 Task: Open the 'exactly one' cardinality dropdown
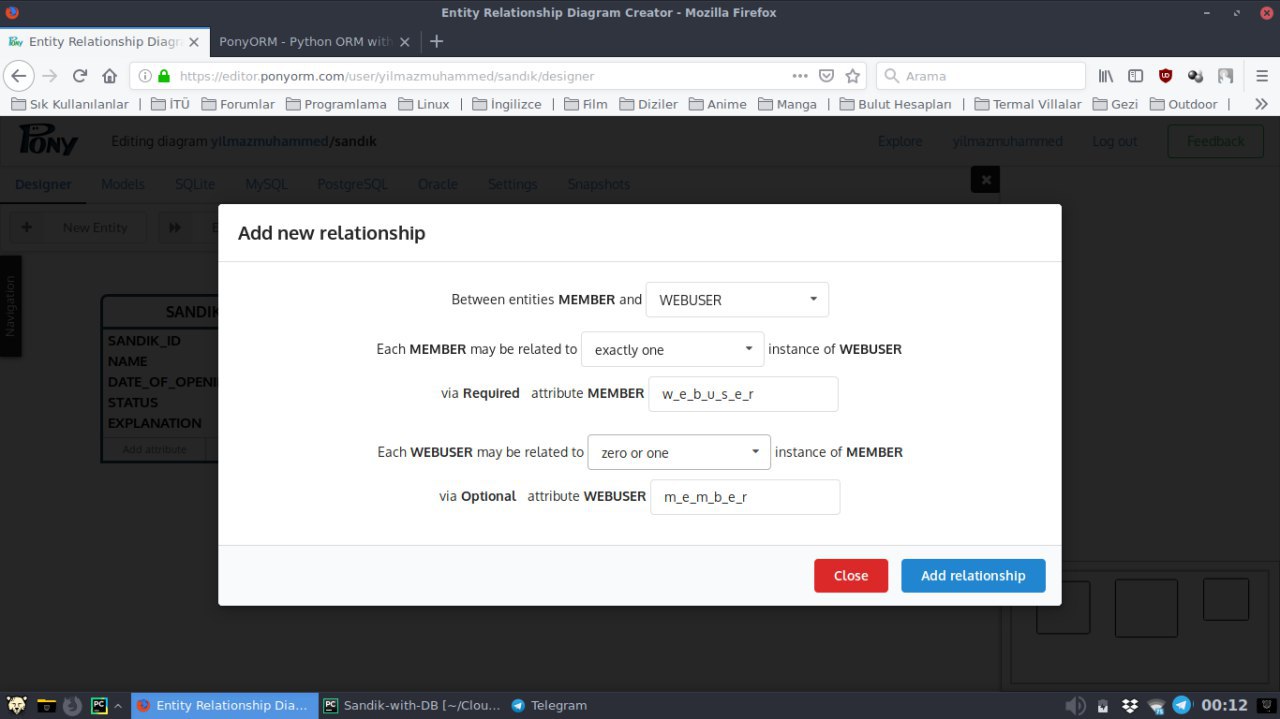coord(672,349)
